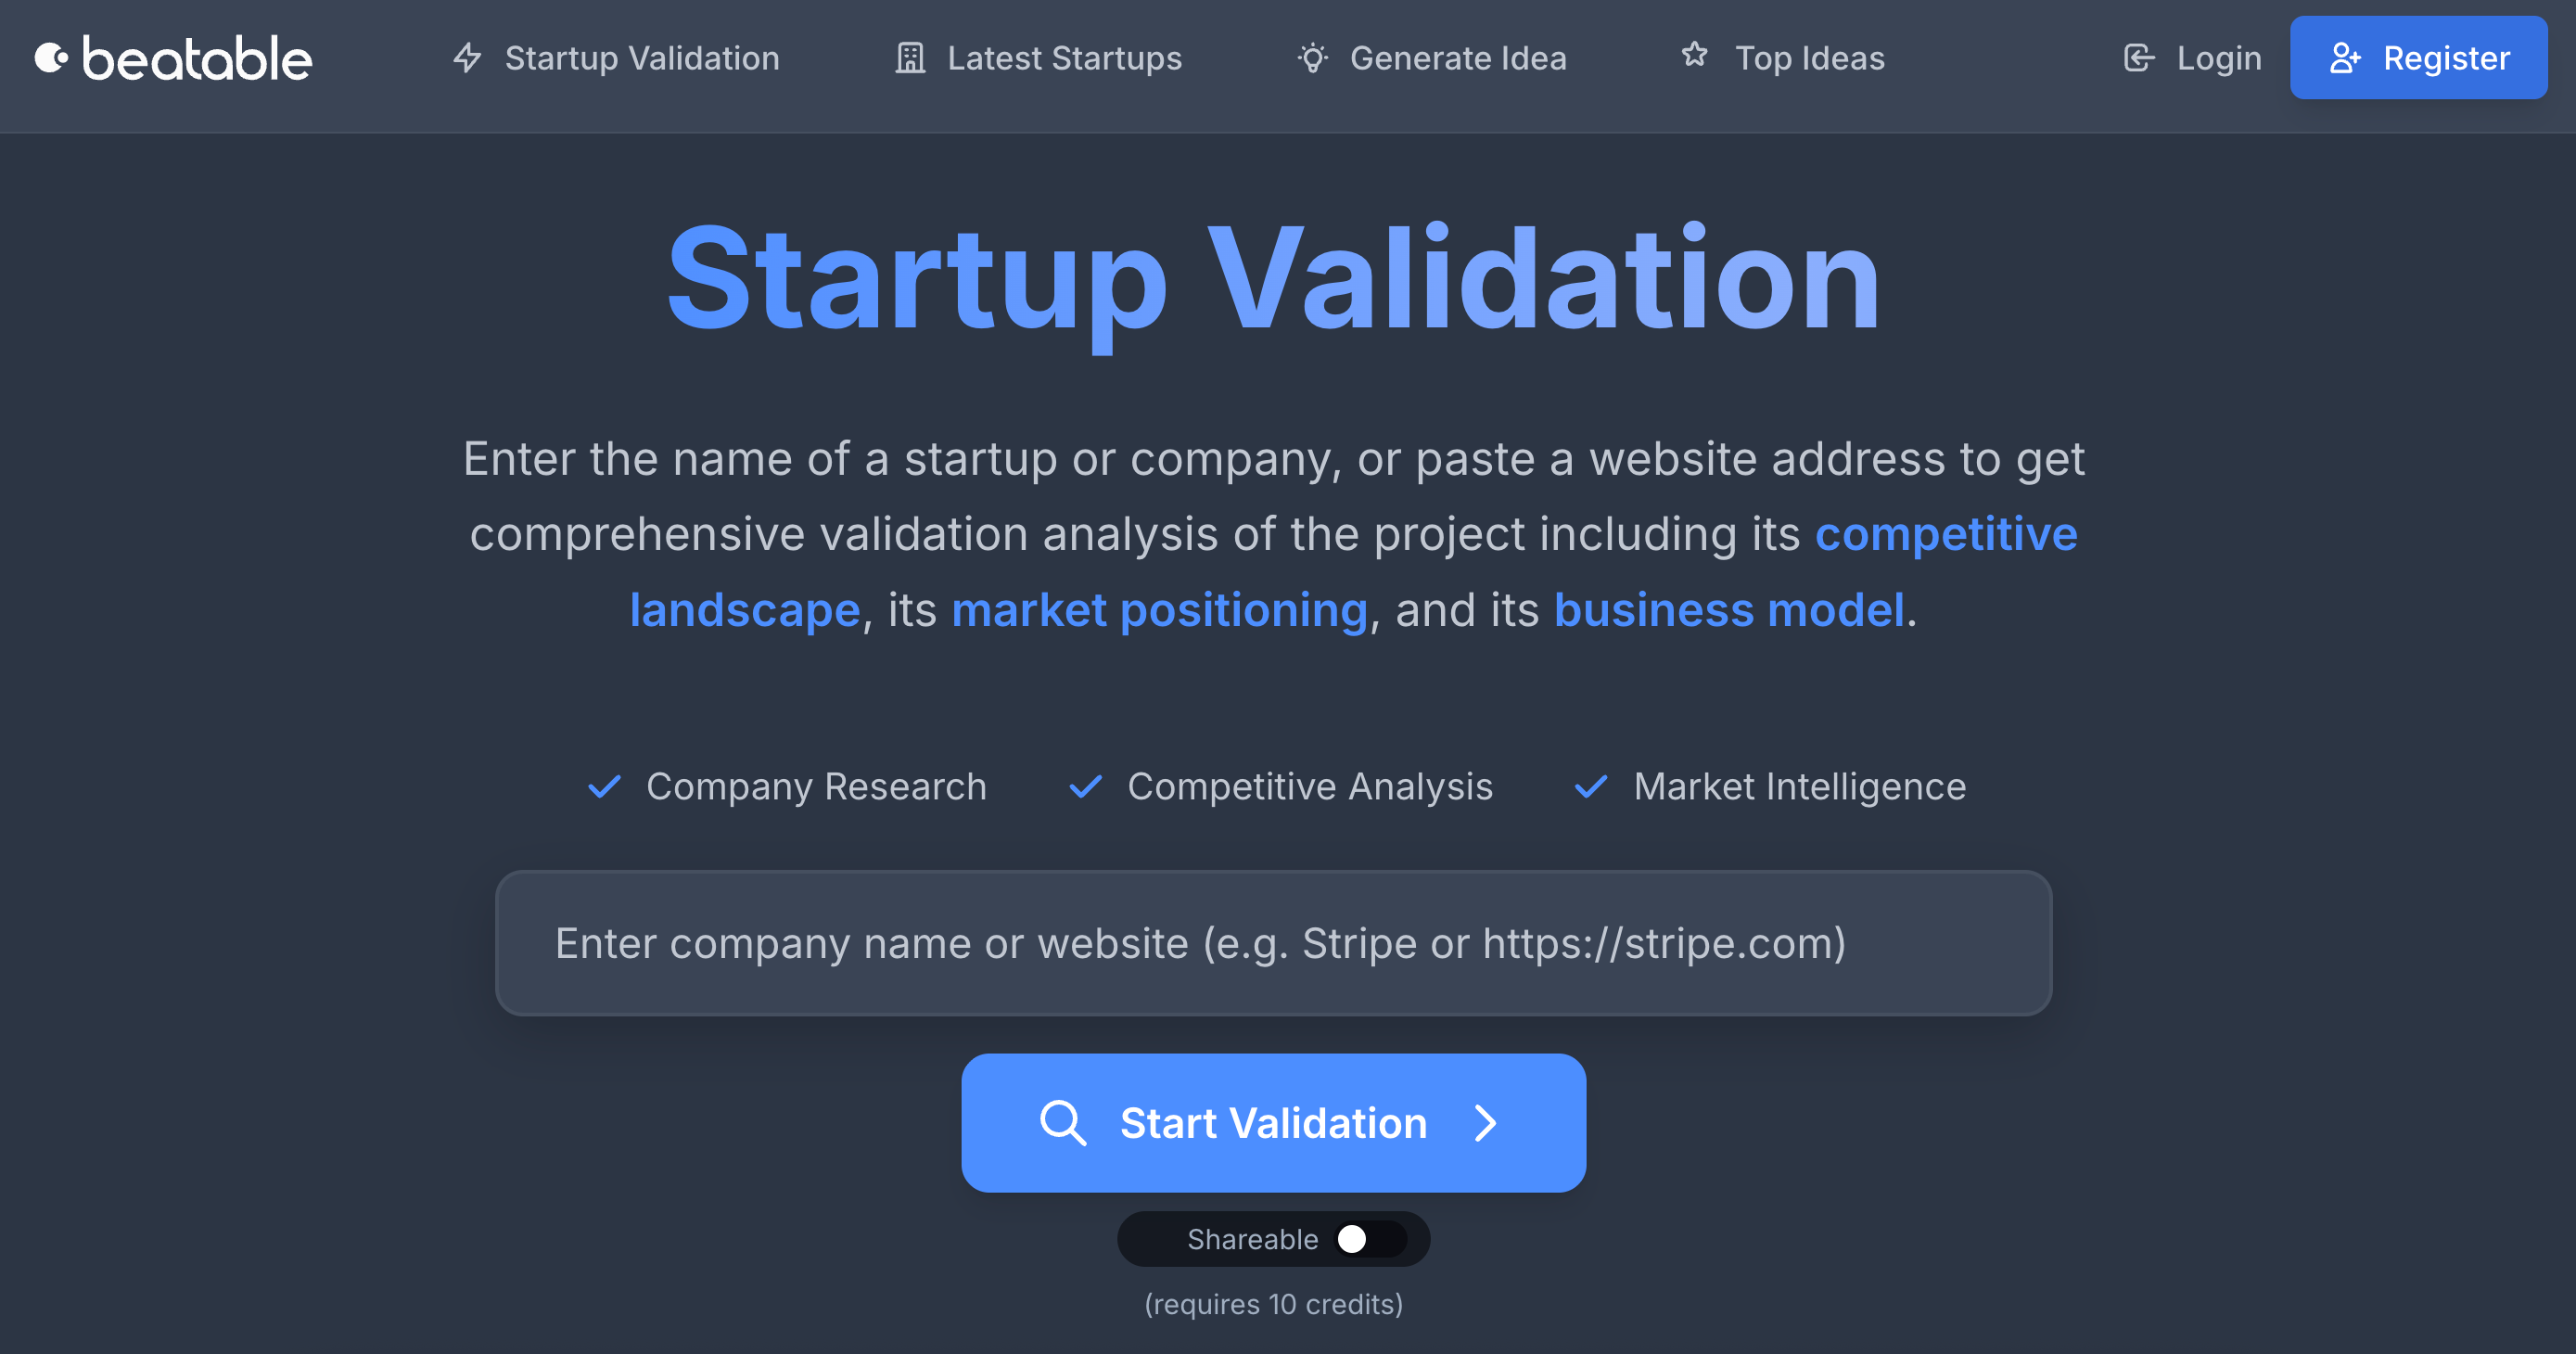Click the chevron arrow on Start Validation
This screenshot has height=1354, width=2576.
(1486, 1123)
